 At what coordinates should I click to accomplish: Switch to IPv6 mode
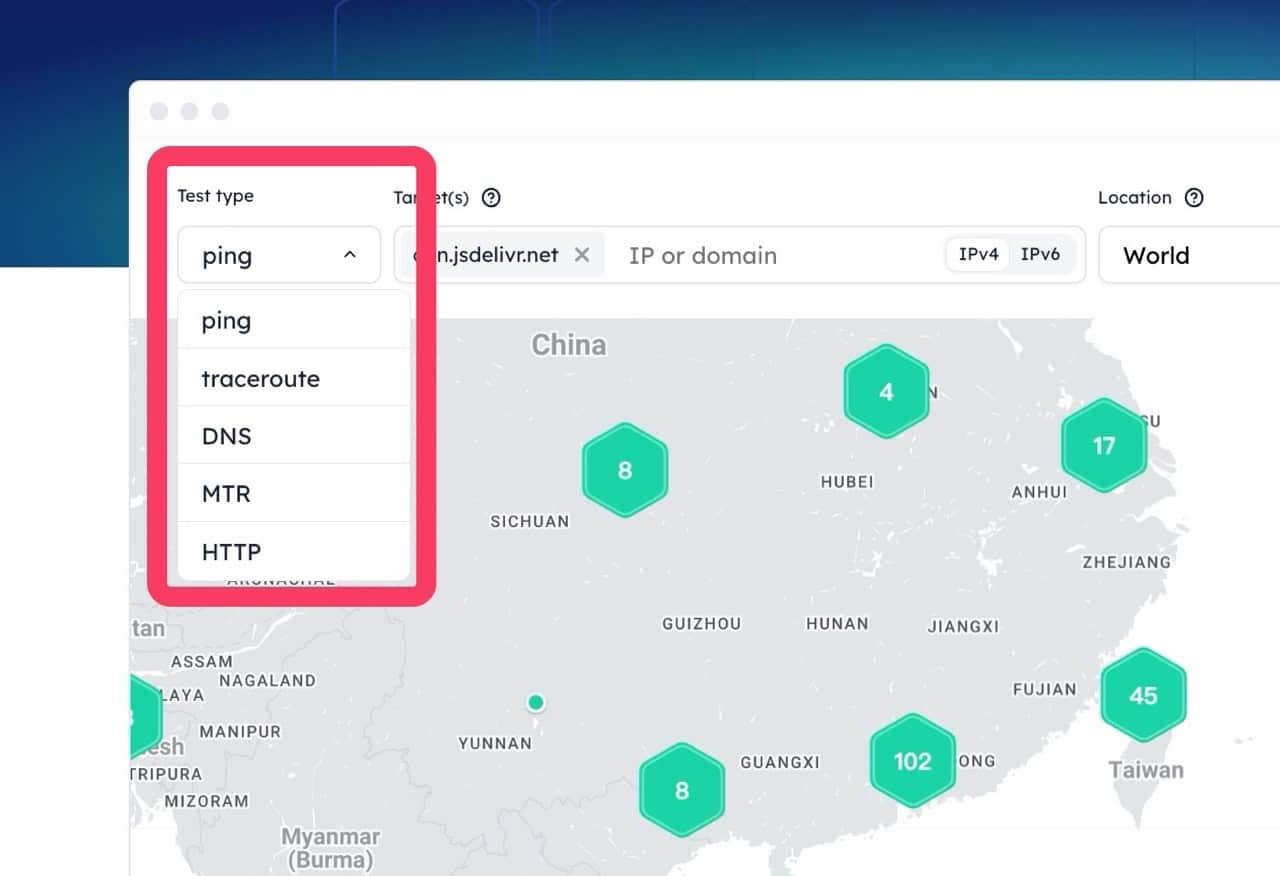click(x=1040, y=254)
